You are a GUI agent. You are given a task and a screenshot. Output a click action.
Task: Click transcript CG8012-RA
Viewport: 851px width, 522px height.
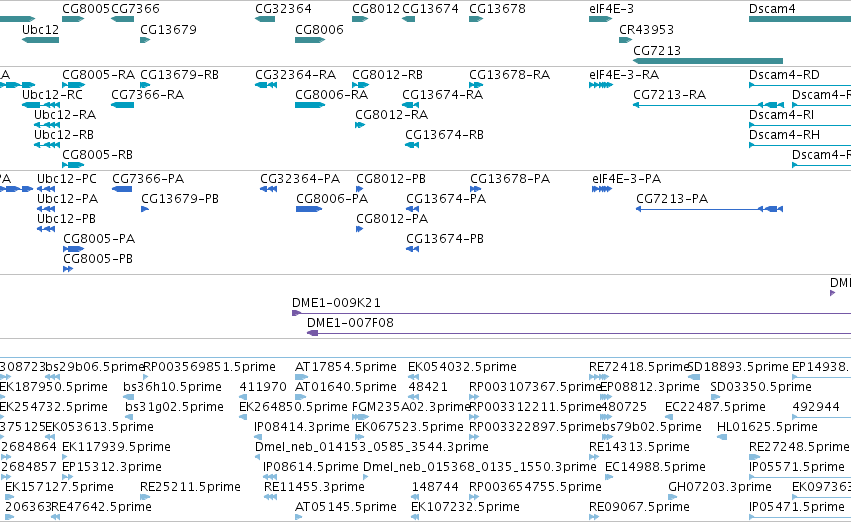point(360,125)
